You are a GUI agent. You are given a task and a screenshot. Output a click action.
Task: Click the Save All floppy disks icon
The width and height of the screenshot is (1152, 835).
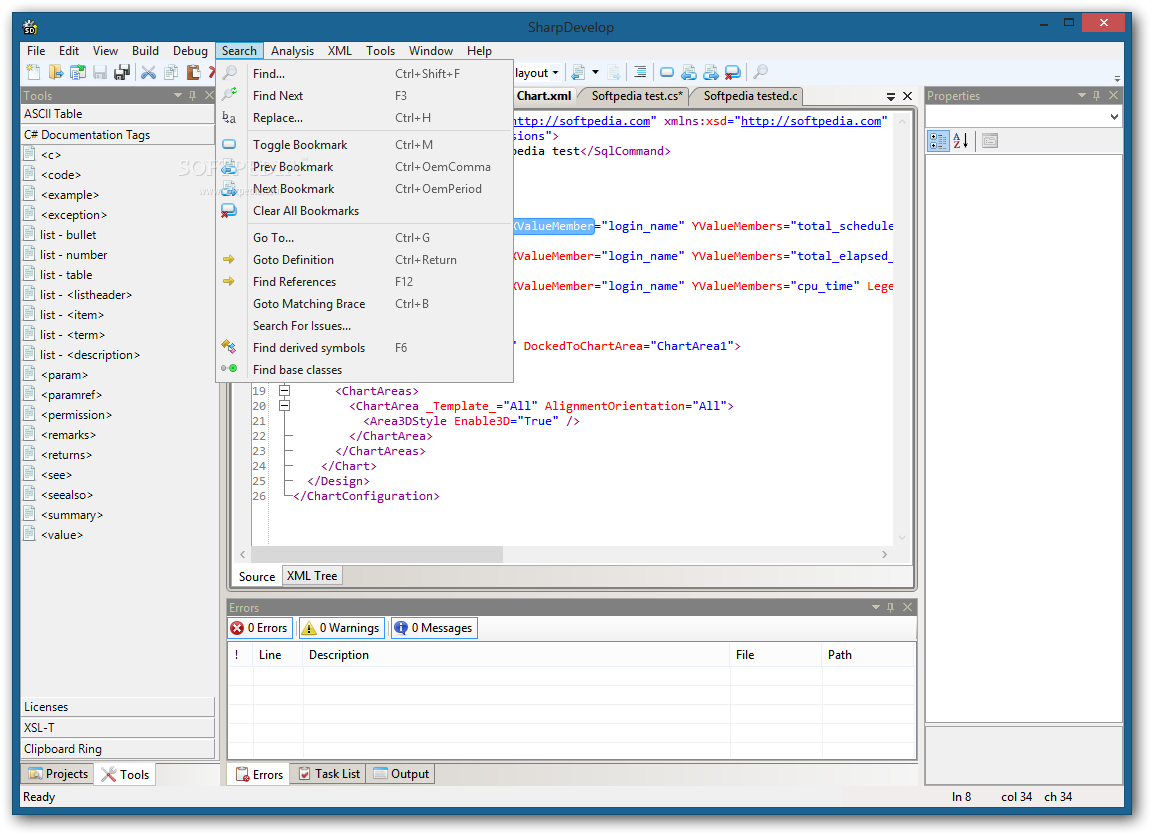(x=122, y=72)
